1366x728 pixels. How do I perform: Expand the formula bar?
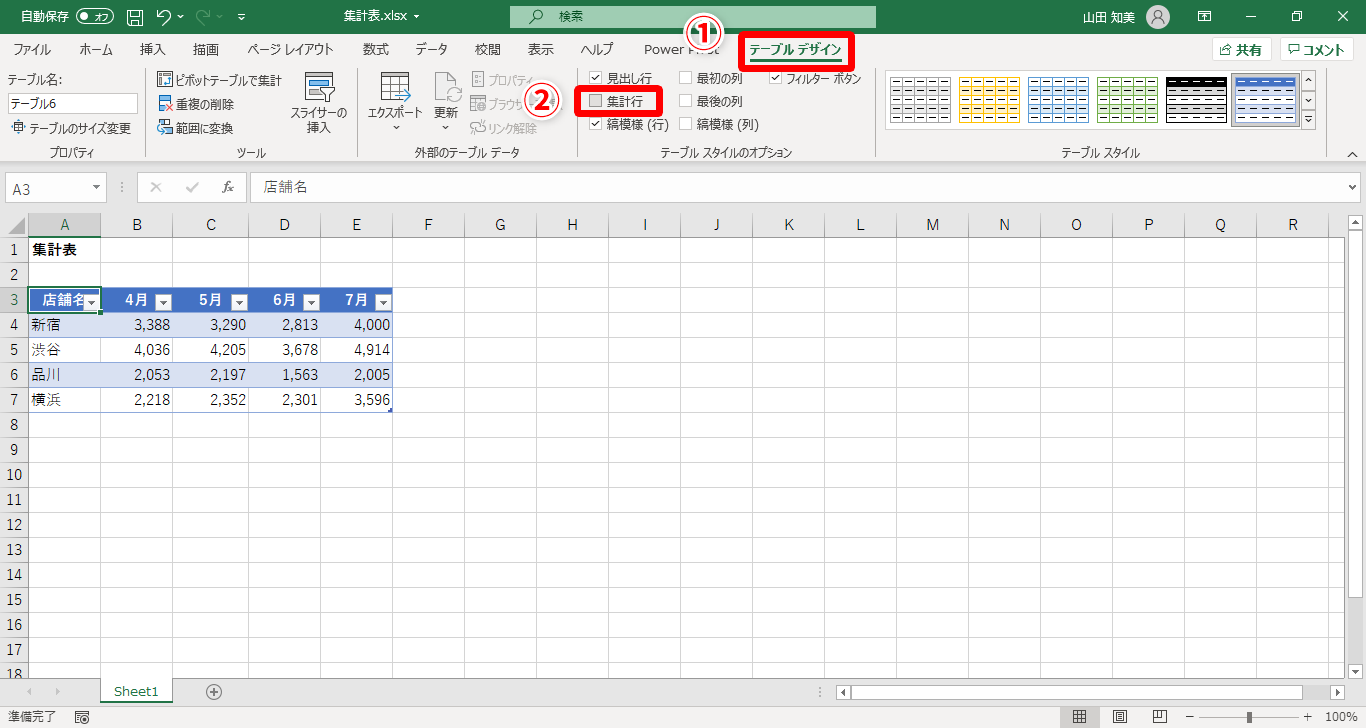click(1354, 187)
